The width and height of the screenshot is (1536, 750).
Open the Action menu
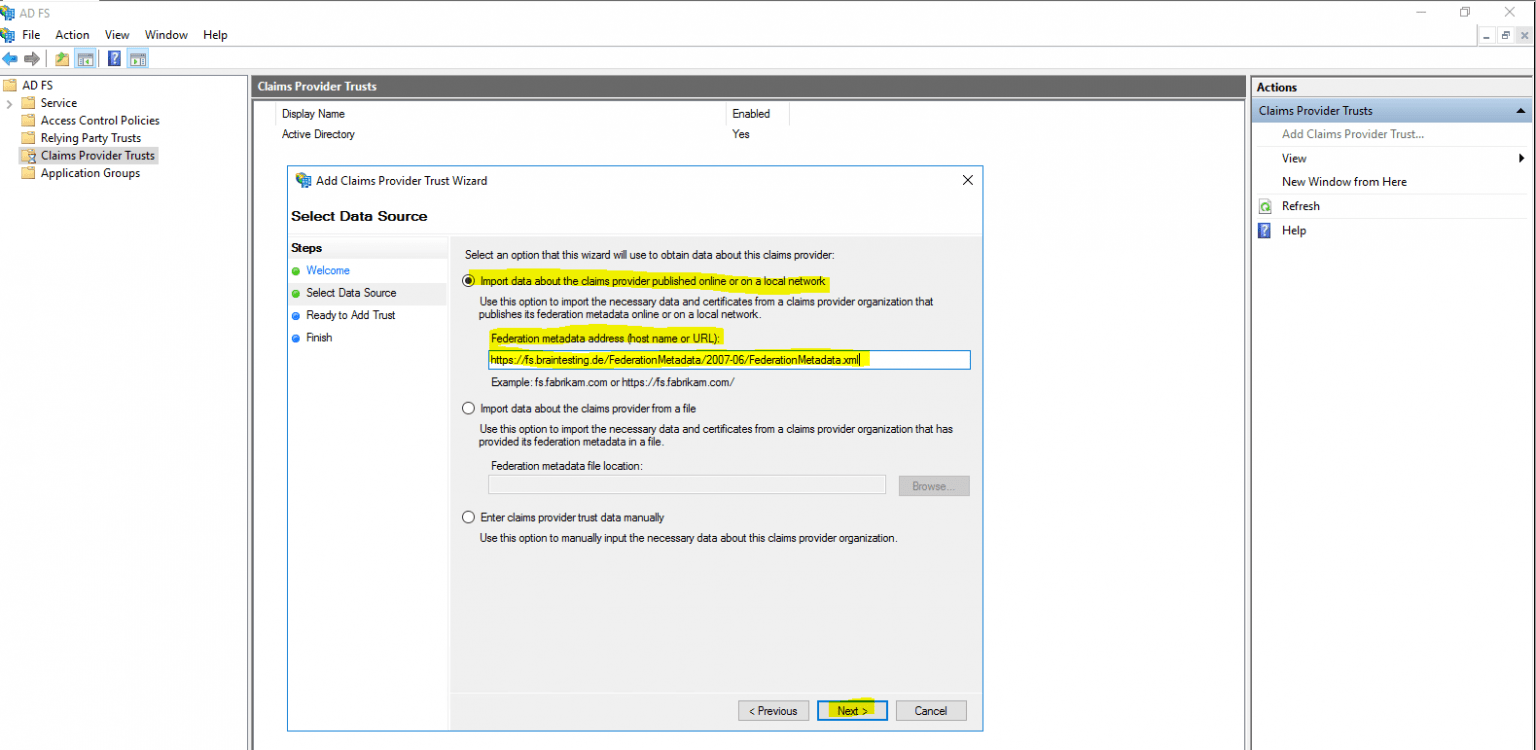pos(72,34)
